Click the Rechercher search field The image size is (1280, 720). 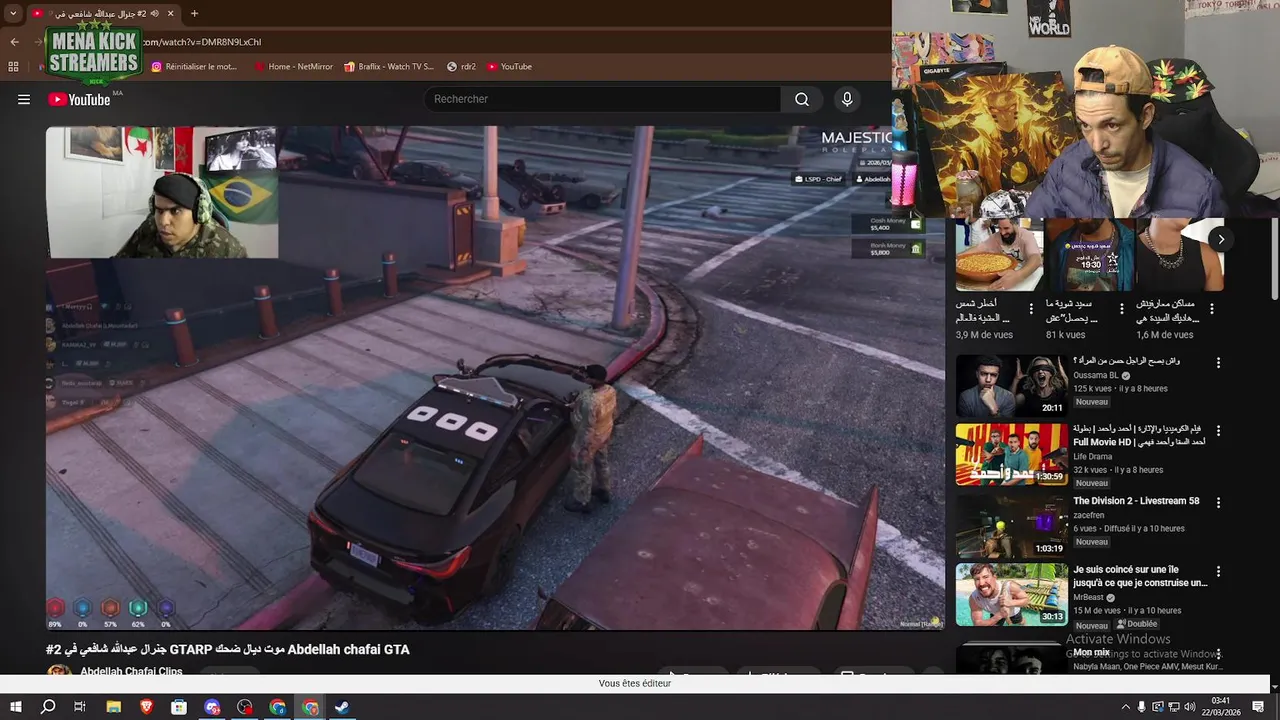(x=603, y=99)
